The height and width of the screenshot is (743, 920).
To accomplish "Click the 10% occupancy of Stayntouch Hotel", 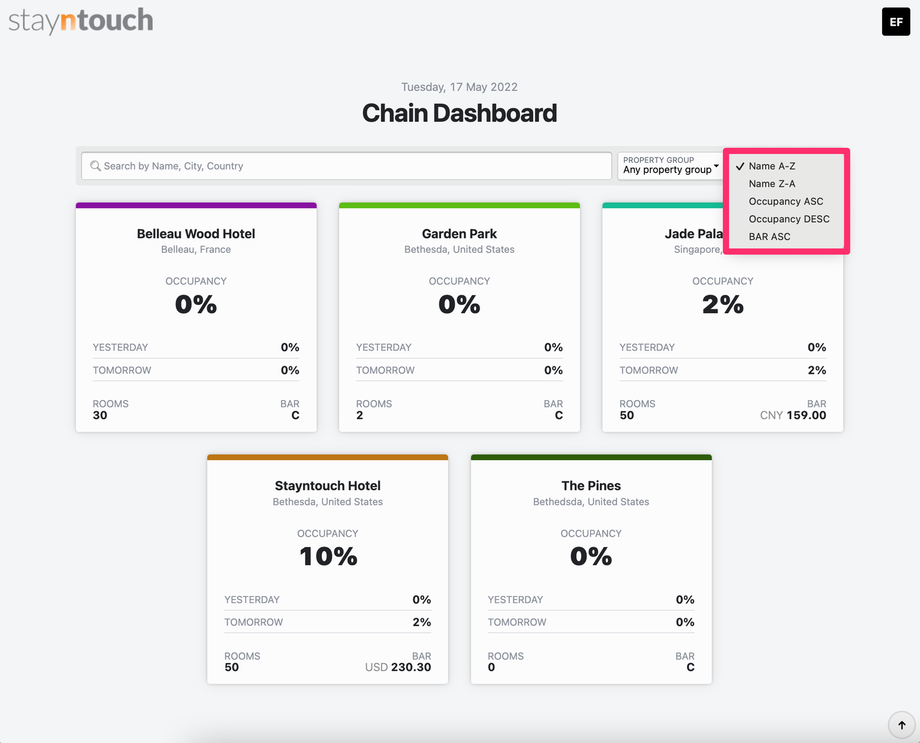I will [328, 556].
